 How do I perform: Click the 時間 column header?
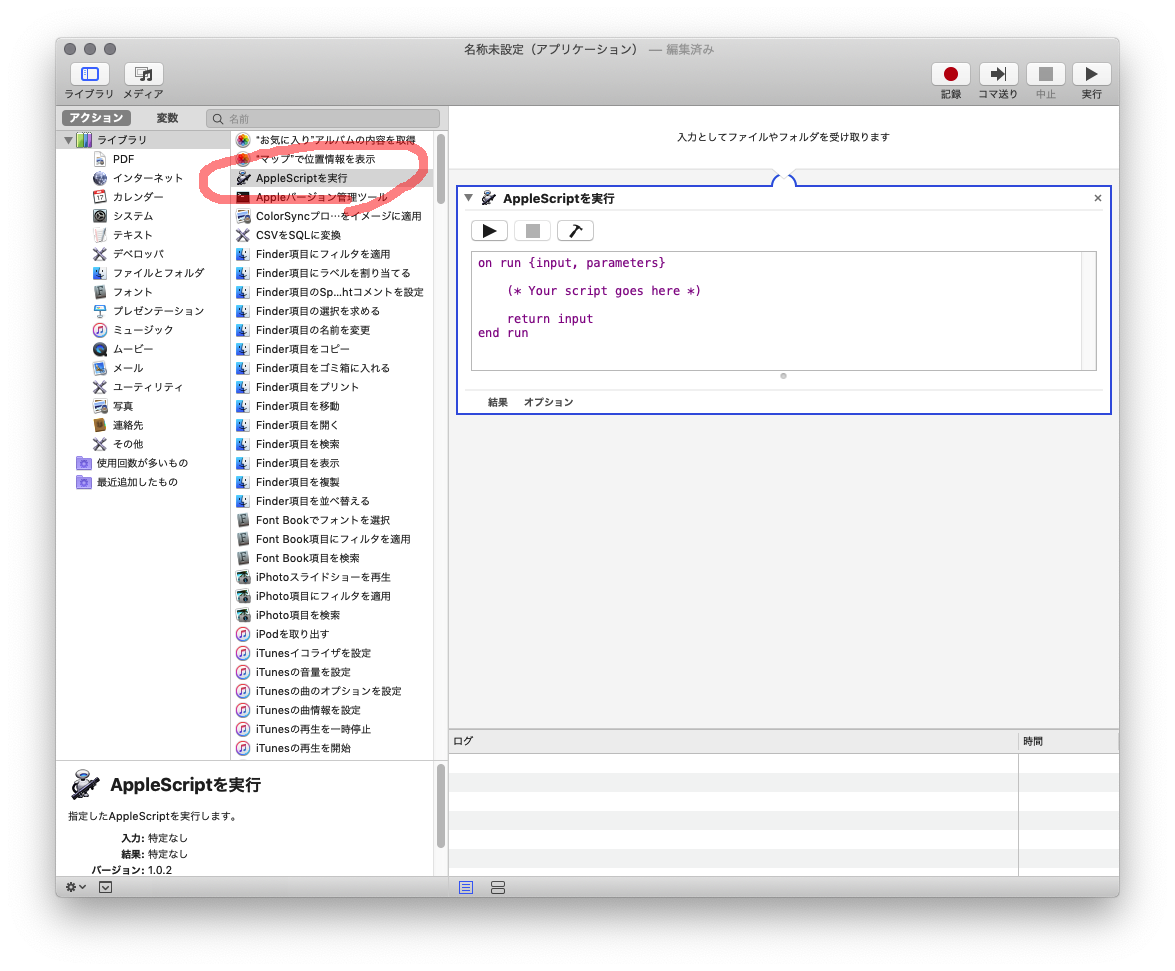(1069, 741)
